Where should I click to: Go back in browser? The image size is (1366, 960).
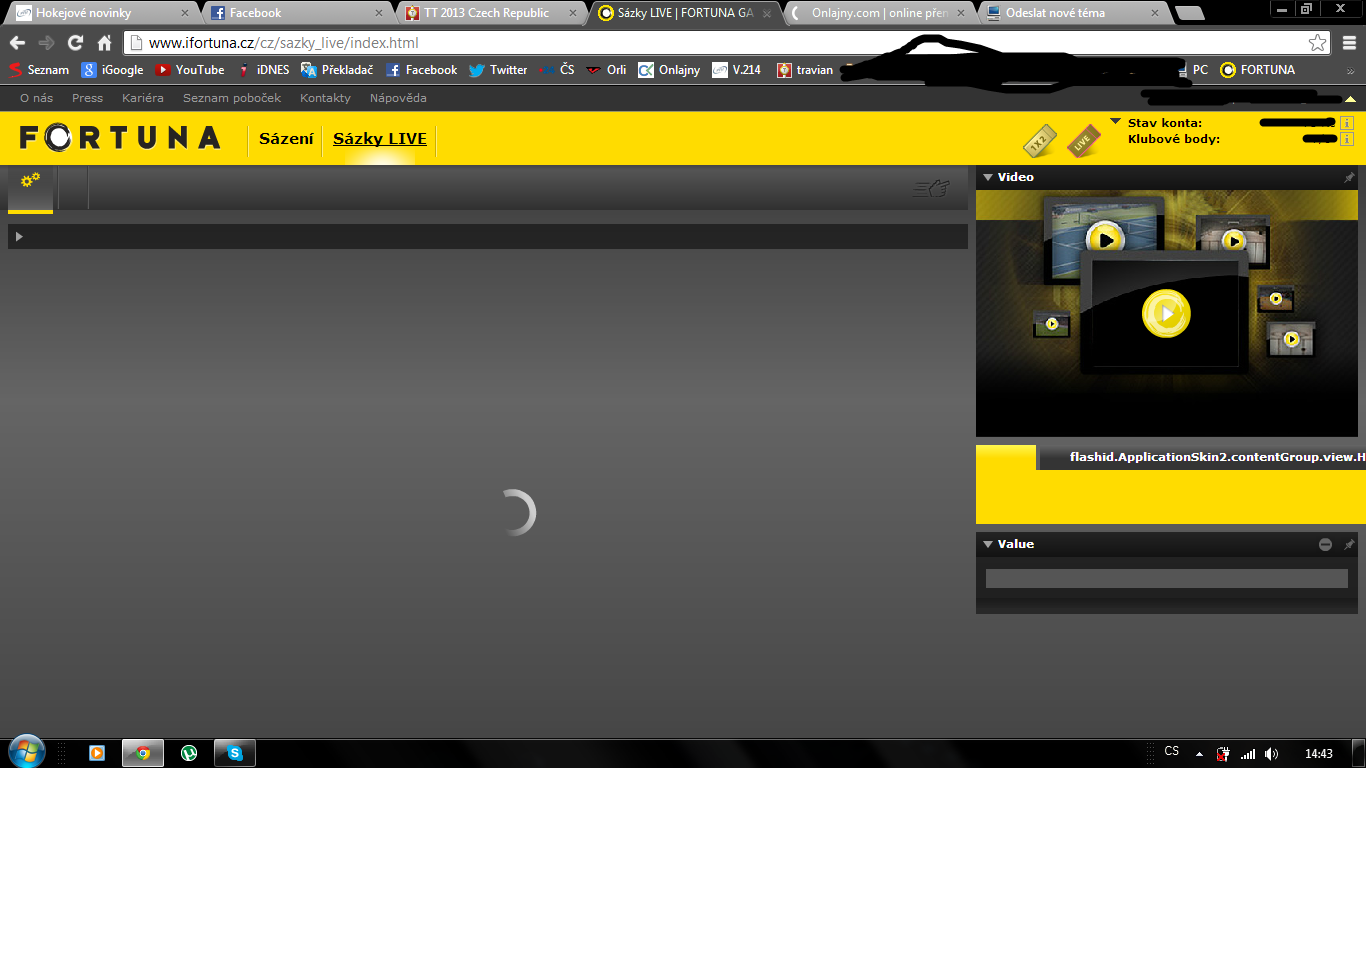[17, 43]
